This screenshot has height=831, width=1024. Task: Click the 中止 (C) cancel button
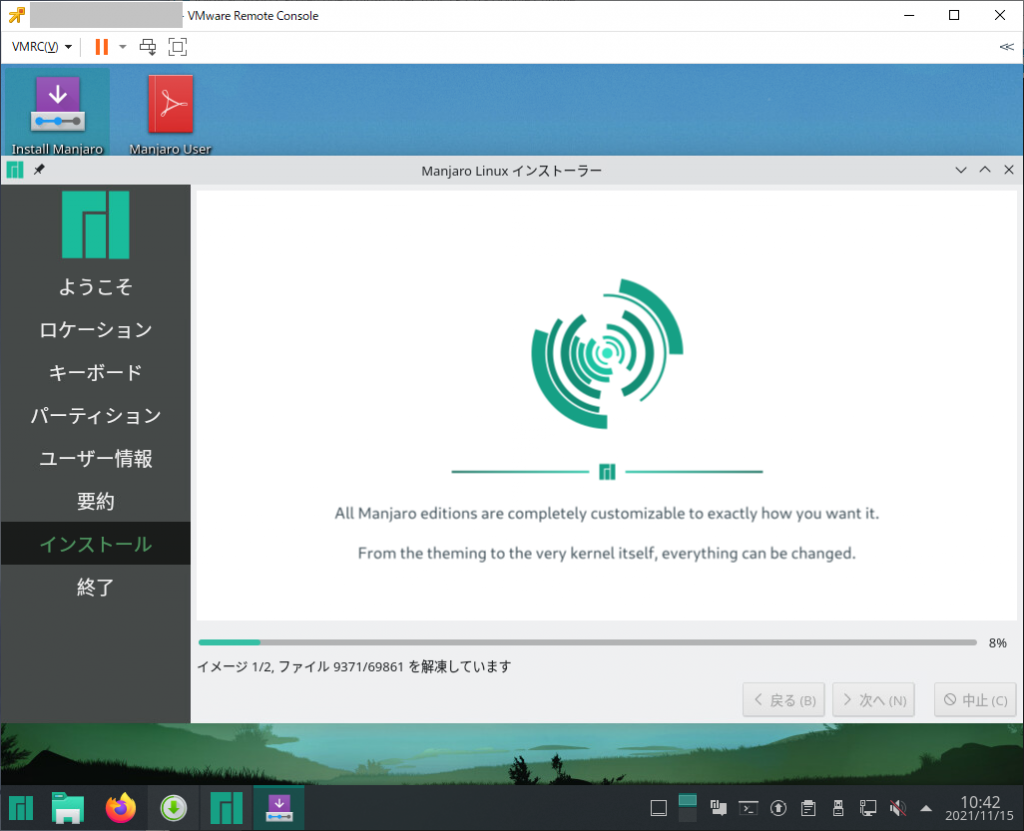coord(975,700)
